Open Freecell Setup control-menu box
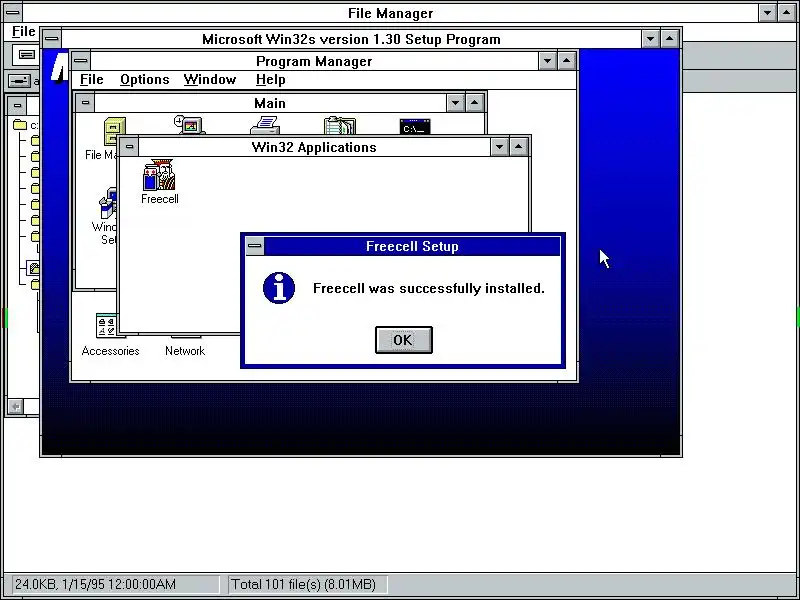Viewport: 800px width, 600px height. [x=255, y=246]
